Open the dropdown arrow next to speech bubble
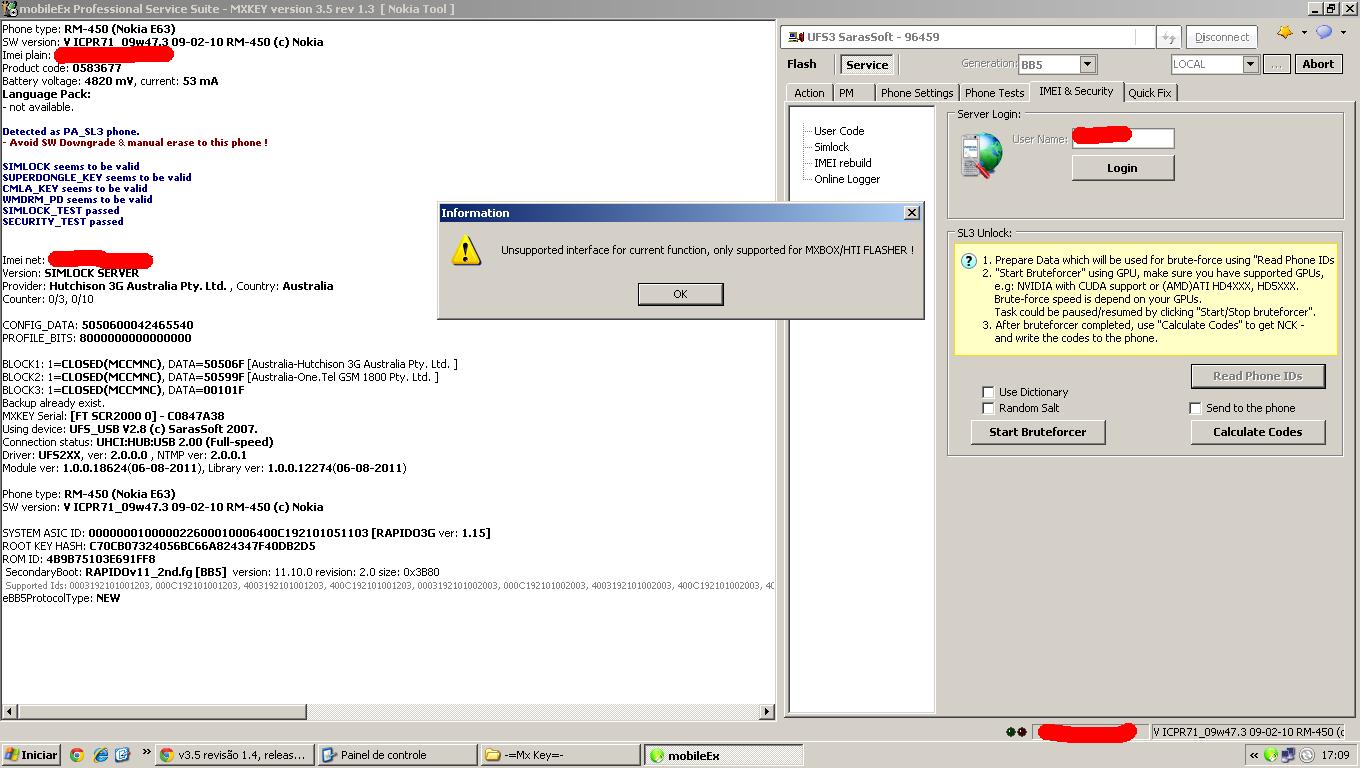1360x768 pixels. [1343, 33]
